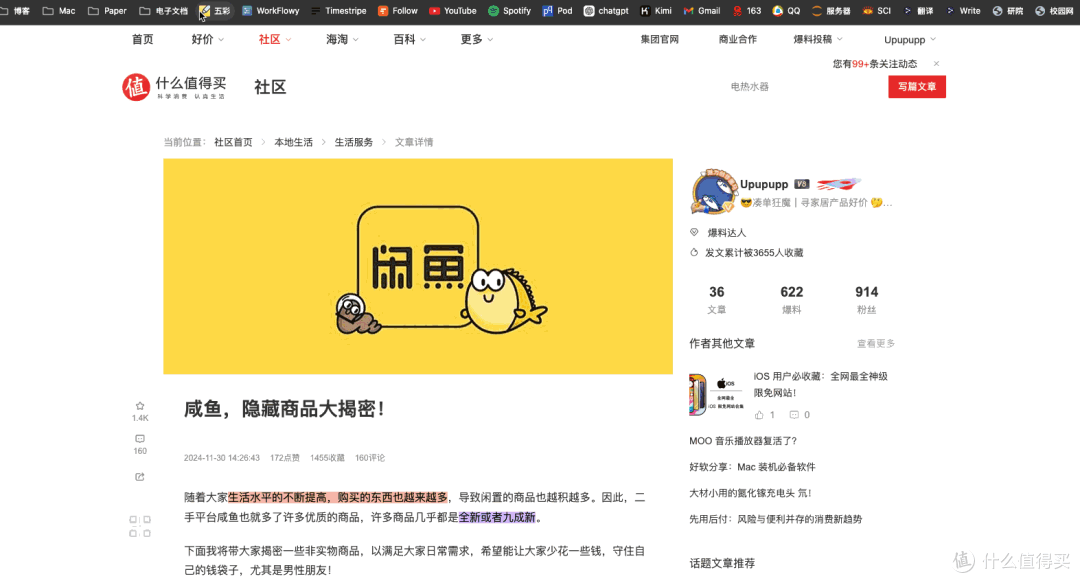Expand the 爆料投稿 dropdown

coord(818,39)
